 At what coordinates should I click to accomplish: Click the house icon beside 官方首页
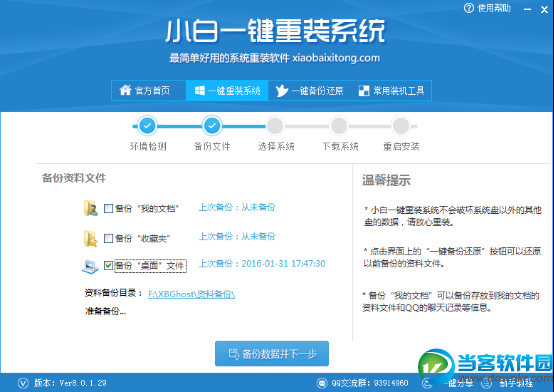point(125,90)
